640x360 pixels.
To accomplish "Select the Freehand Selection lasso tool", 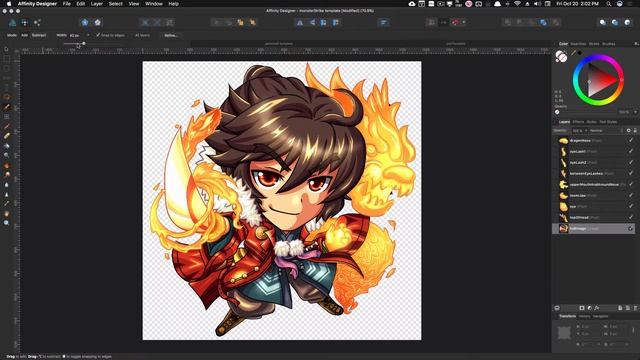I will coord(7,97).
